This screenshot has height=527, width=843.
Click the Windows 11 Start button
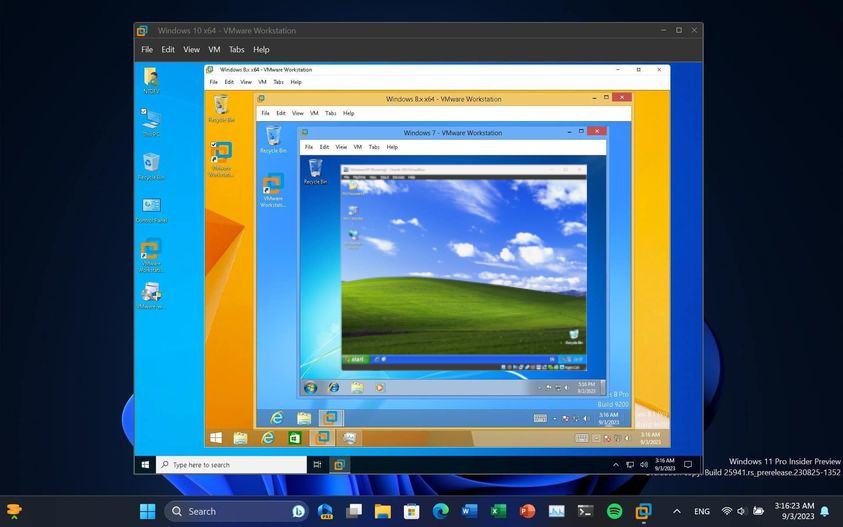pyautogui.click(x=147, y=511)
